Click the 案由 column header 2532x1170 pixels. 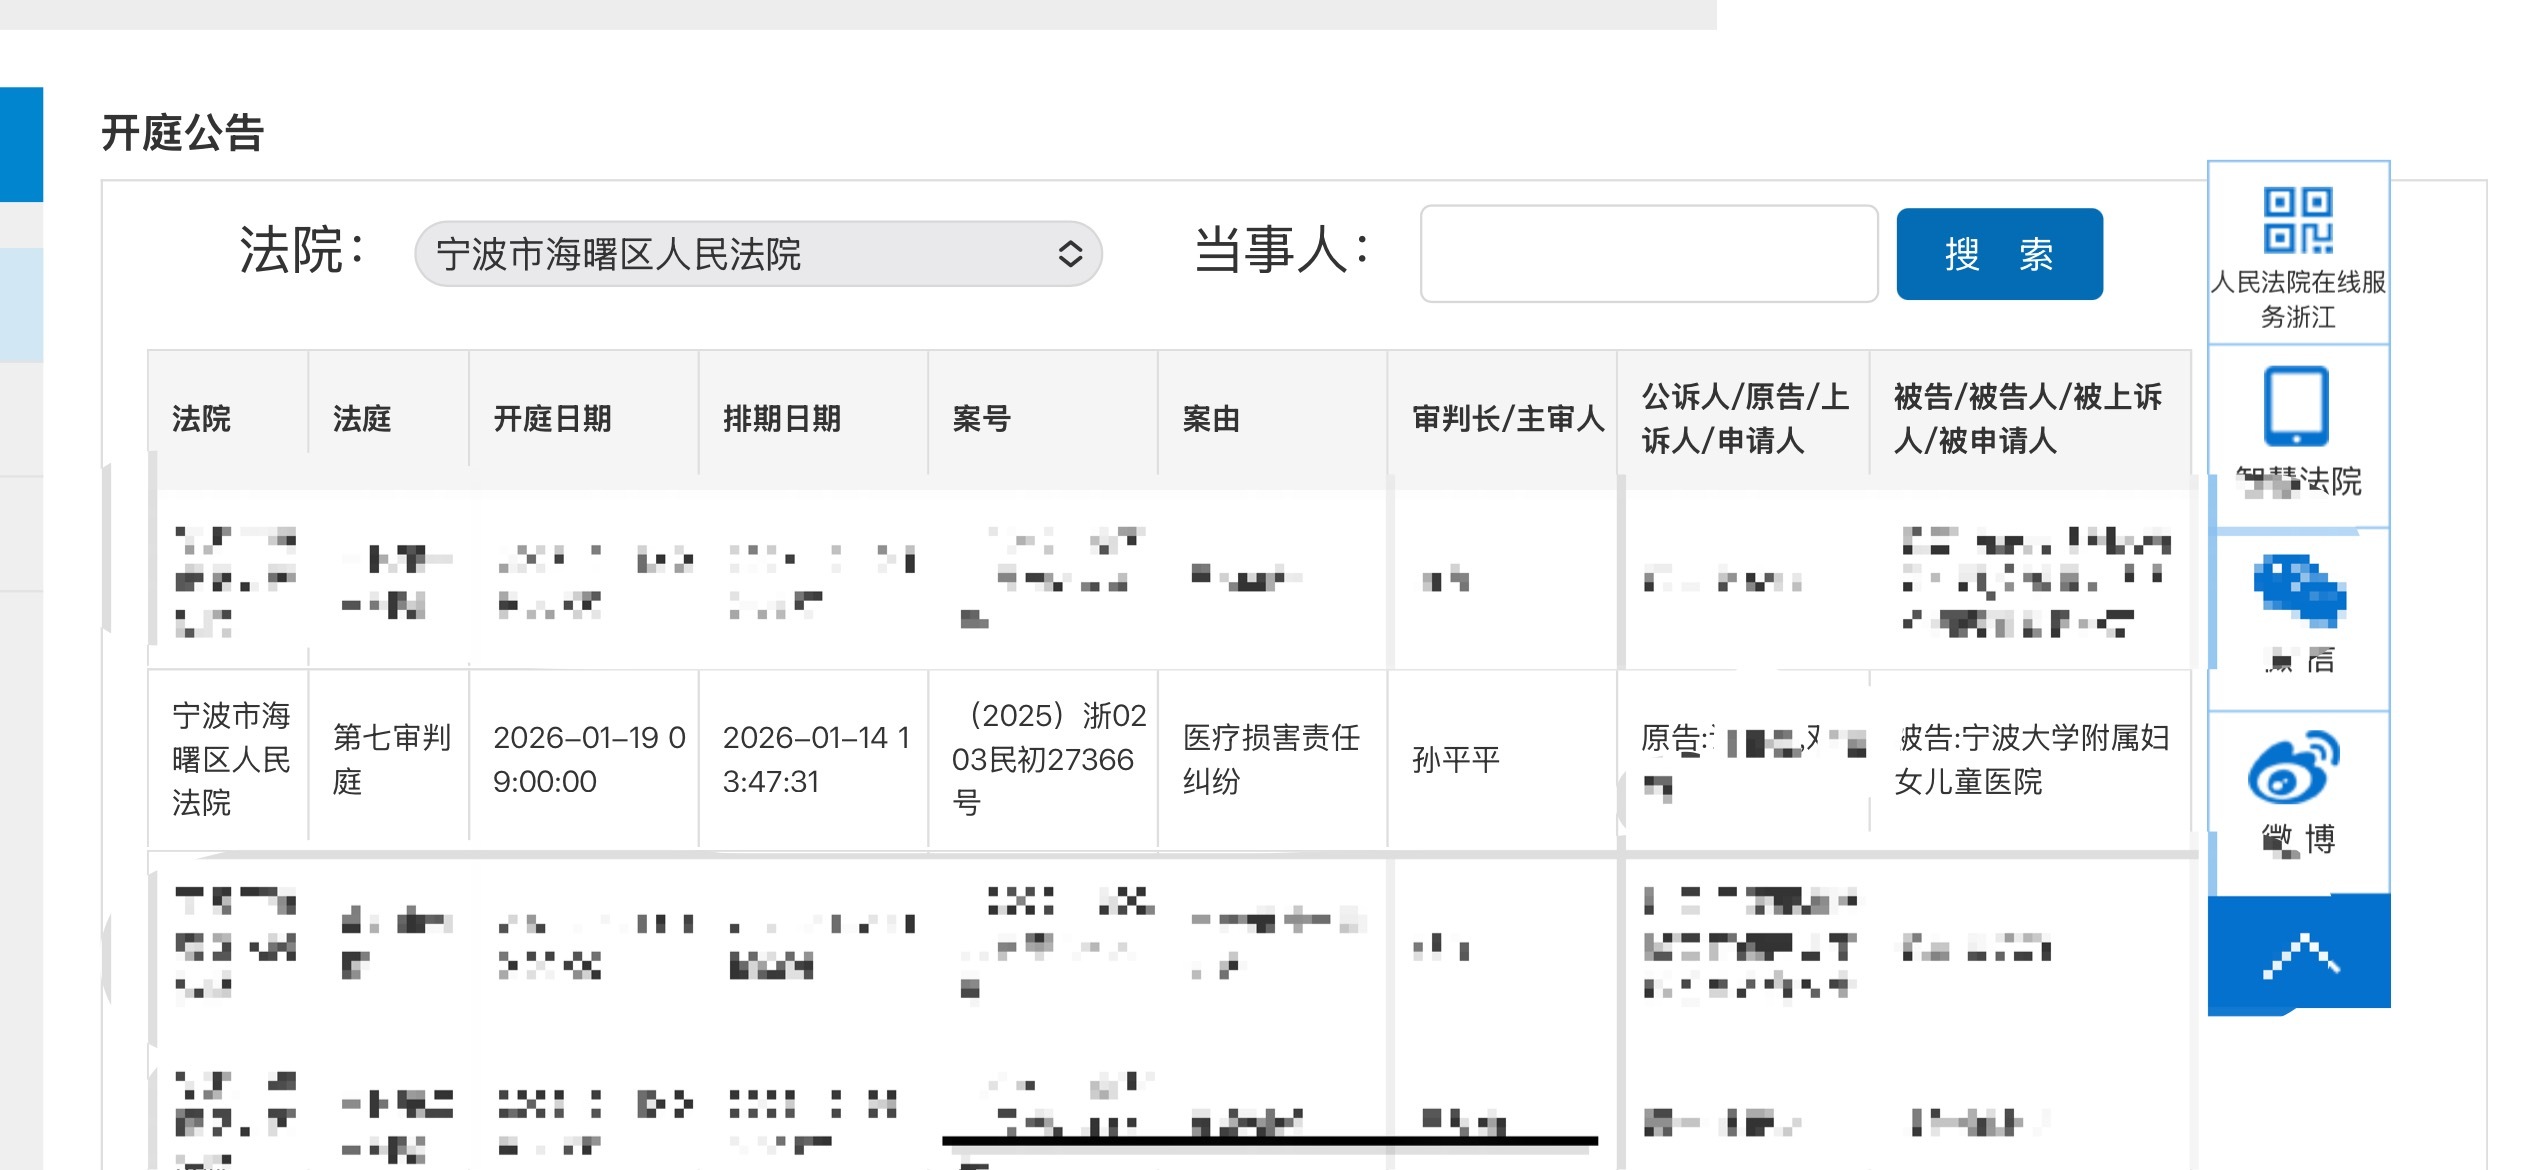(x=1211, y=418)
